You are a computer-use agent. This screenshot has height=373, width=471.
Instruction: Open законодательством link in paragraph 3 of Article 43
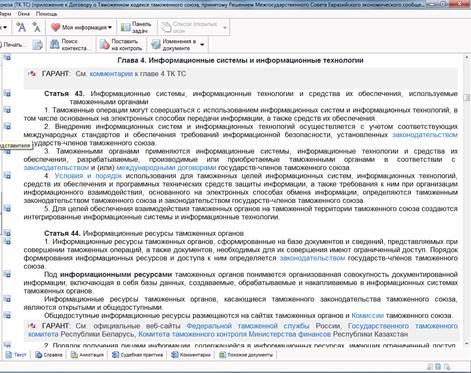56,167
